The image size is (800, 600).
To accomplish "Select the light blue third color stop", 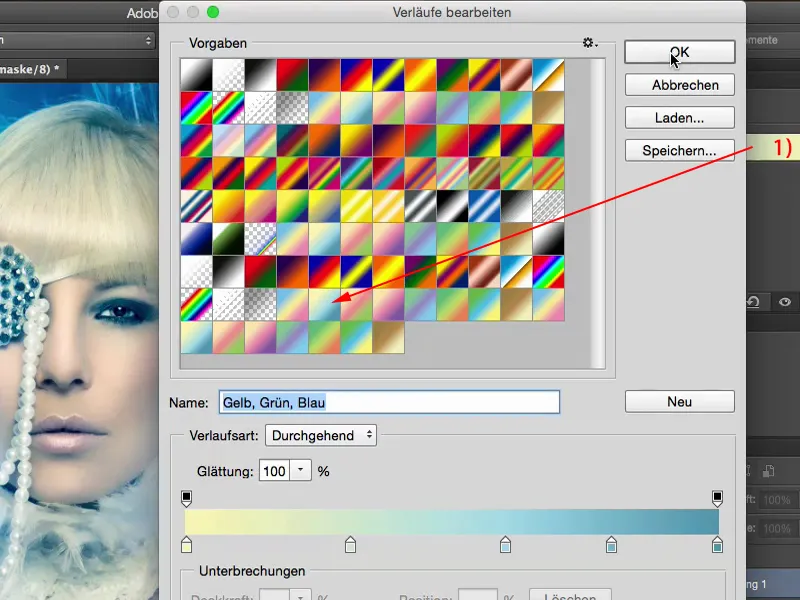I will (x=505, y=544).
